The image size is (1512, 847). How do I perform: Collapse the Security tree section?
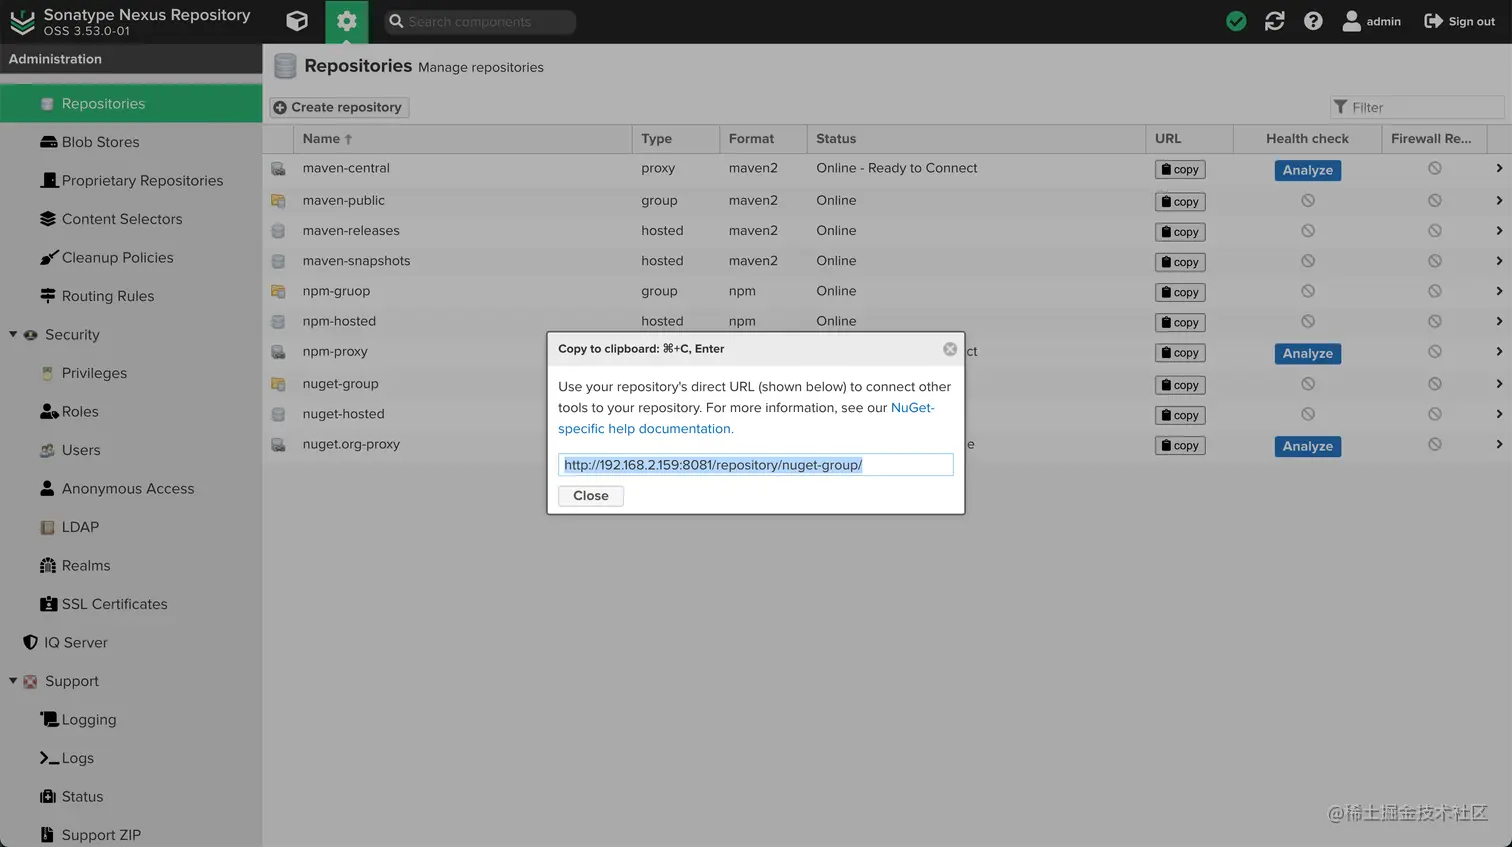tap(13, 335)
